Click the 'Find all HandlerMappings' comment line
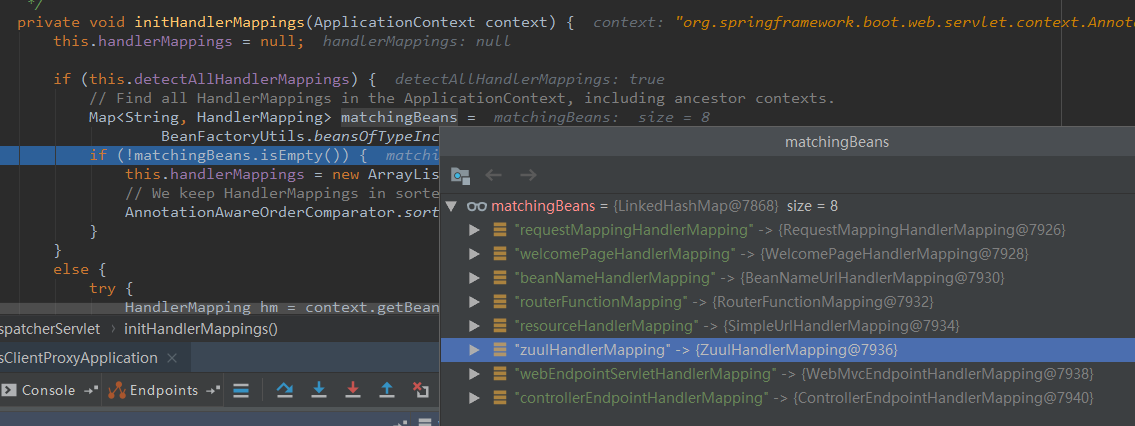 pyautogui.click(x=462, y=98)
